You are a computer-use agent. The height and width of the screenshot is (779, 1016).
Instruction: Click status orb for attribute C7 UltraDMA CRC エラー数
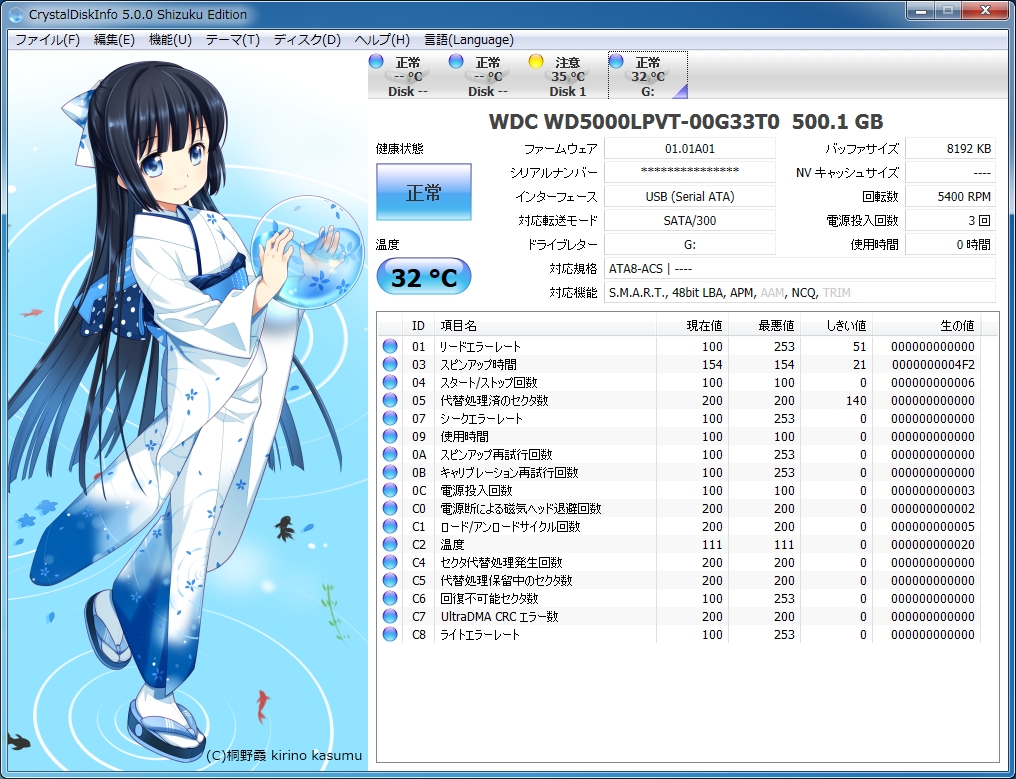(x=390, y=616)
